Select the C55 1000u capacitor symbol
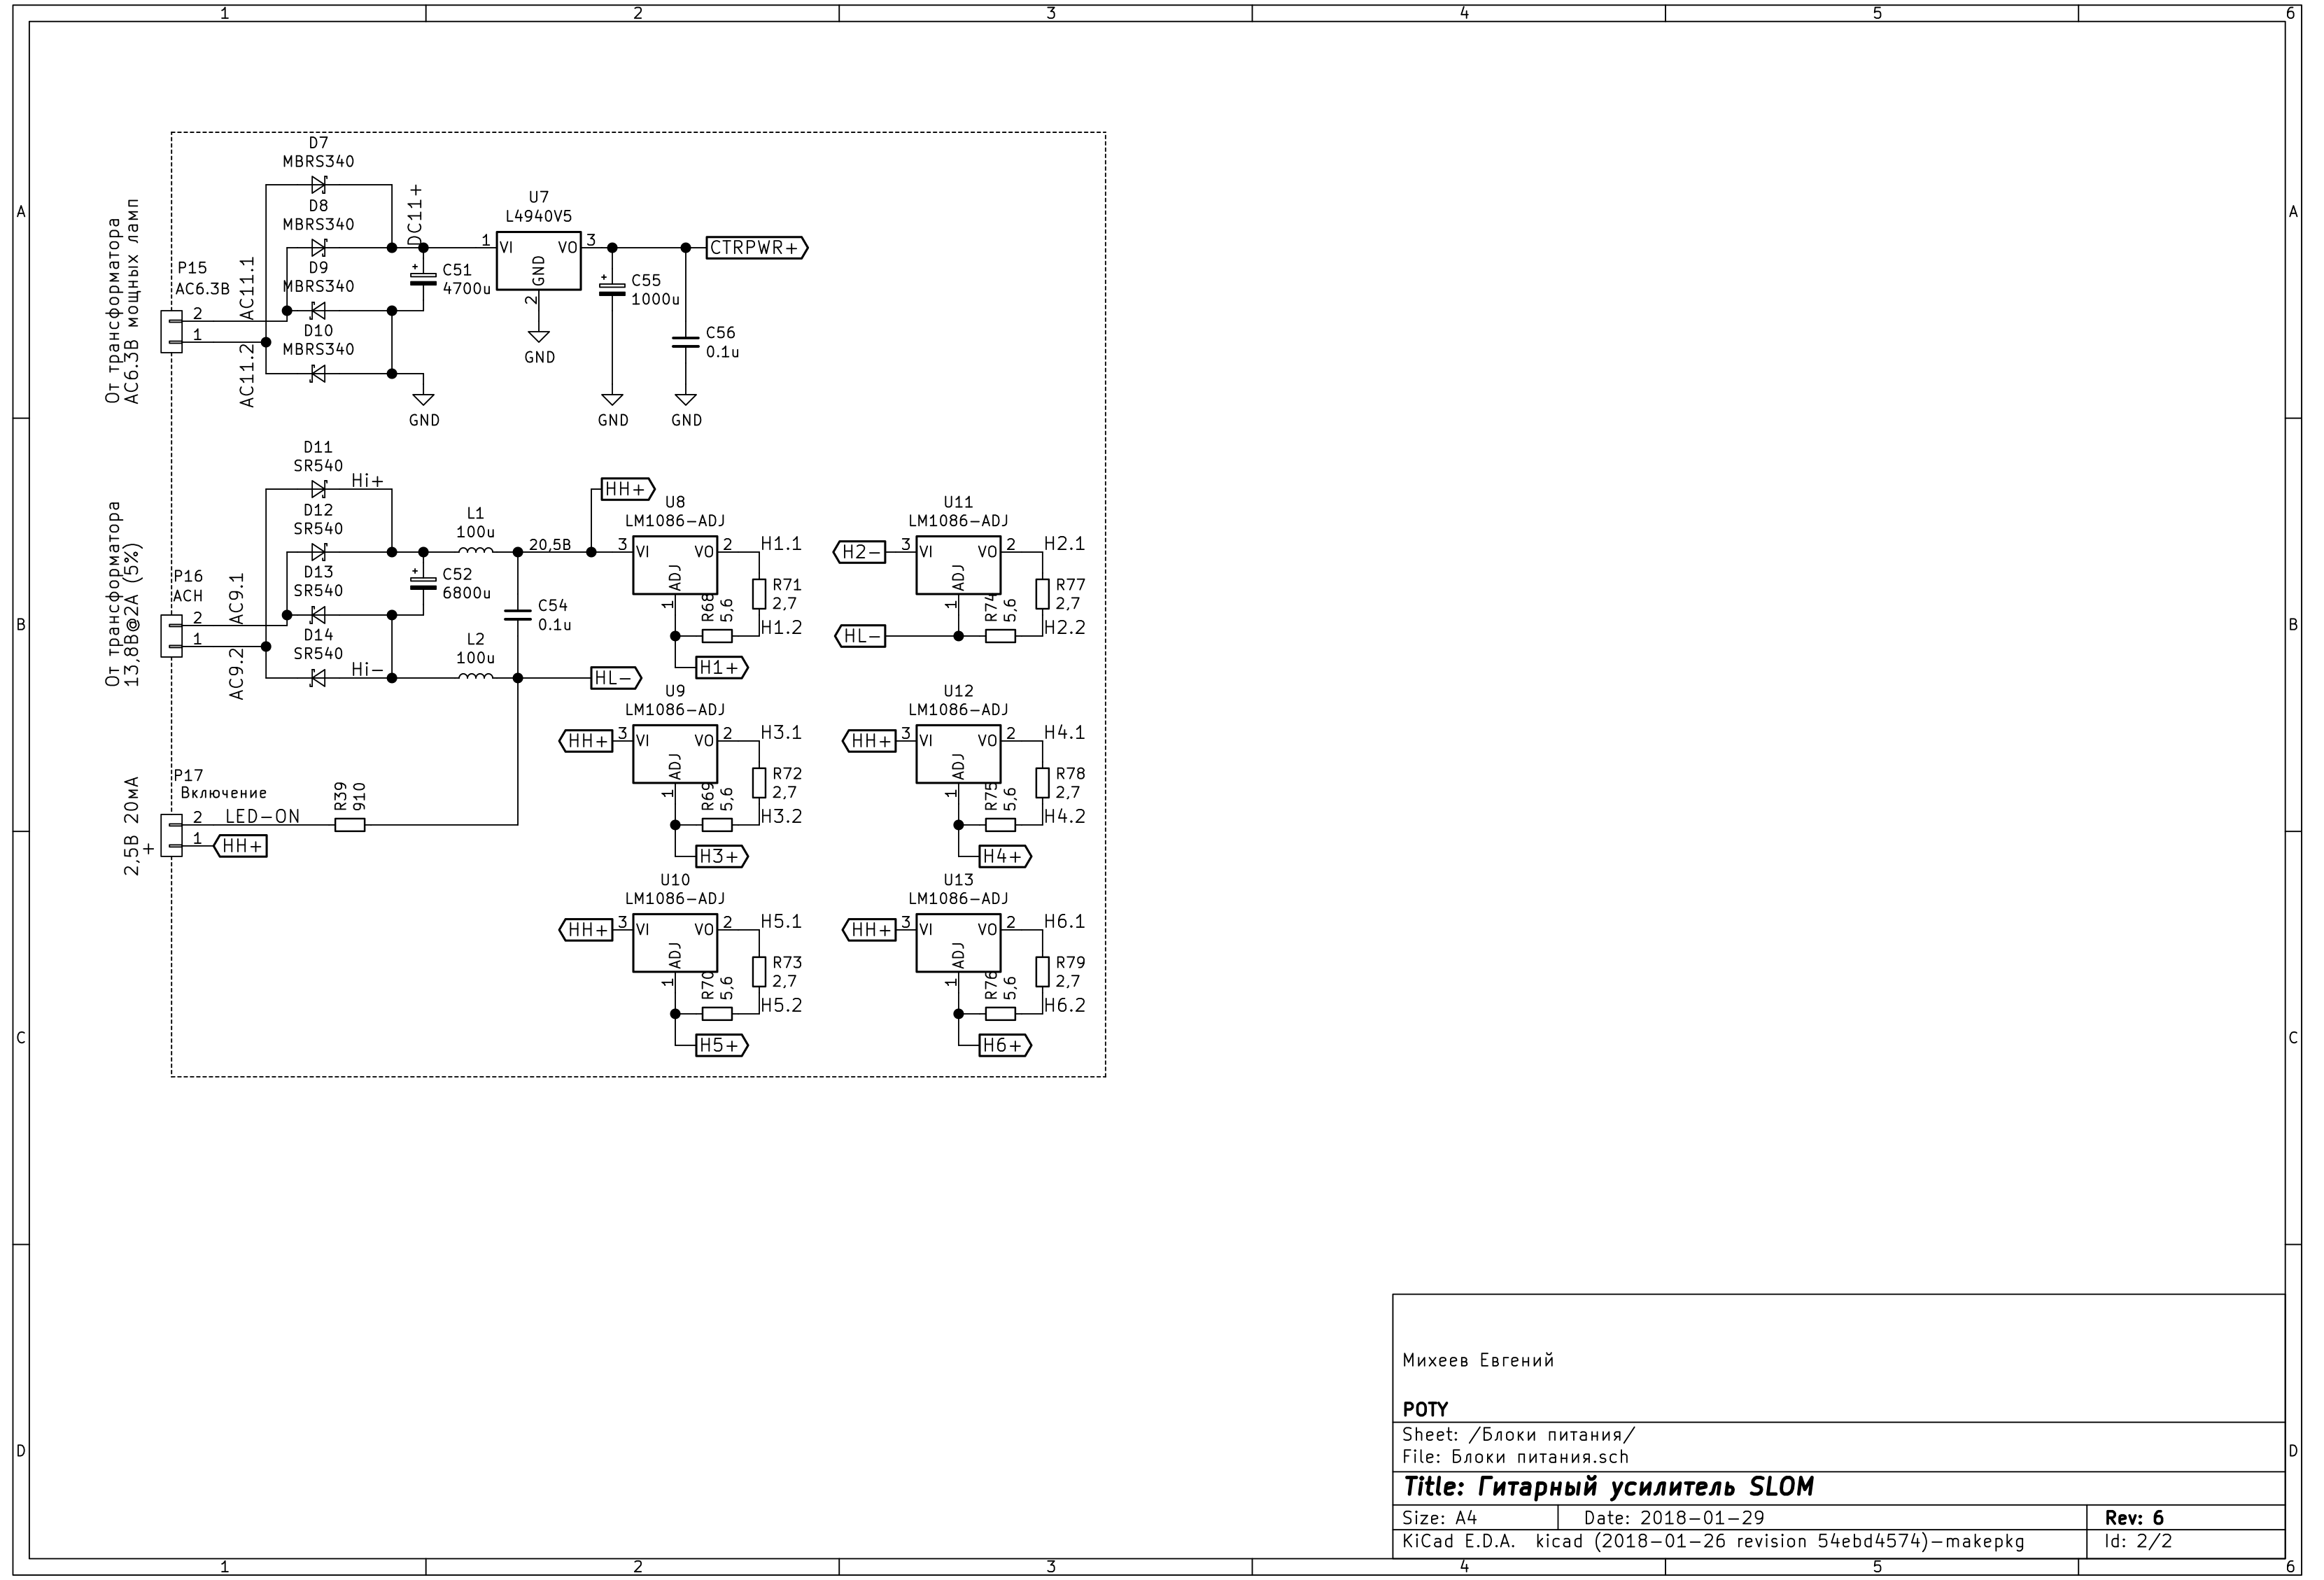The width and height of the screenshot is (2324, 1580). (x=612, y=289)
